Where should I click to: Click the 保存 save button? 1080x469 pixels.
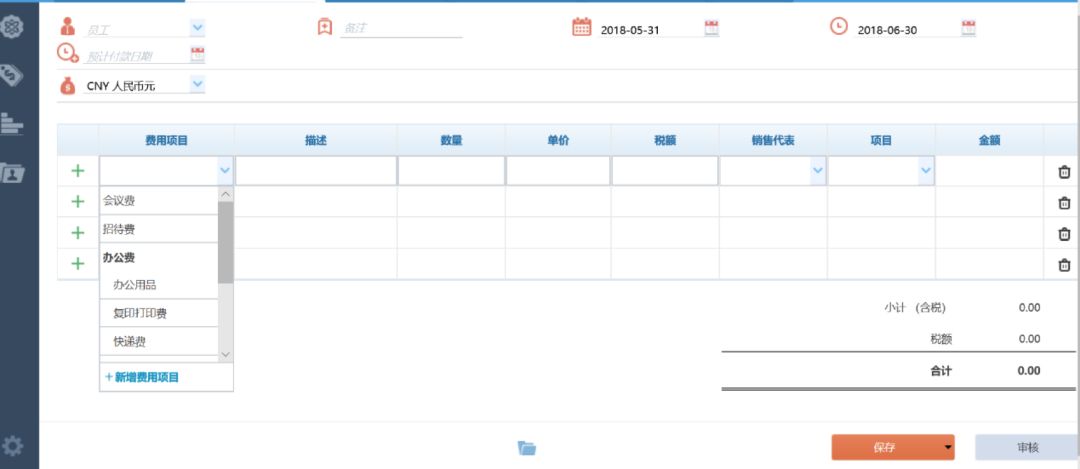point(884,448)
